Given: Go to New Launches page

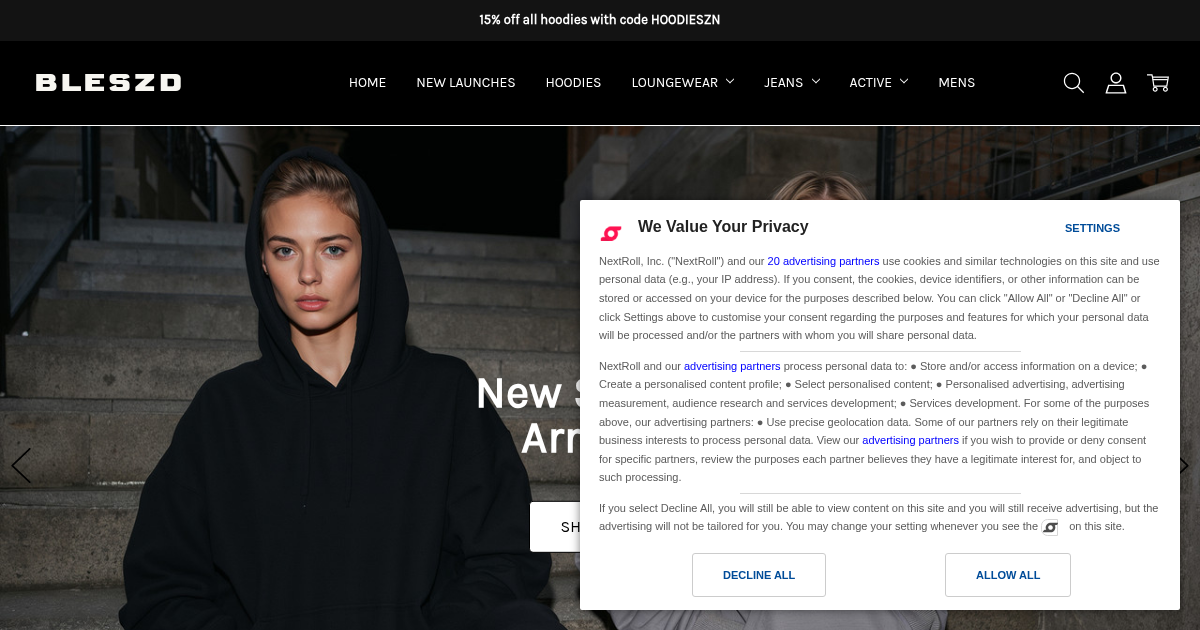Looking at the screenshot, I should coord(466,83).
